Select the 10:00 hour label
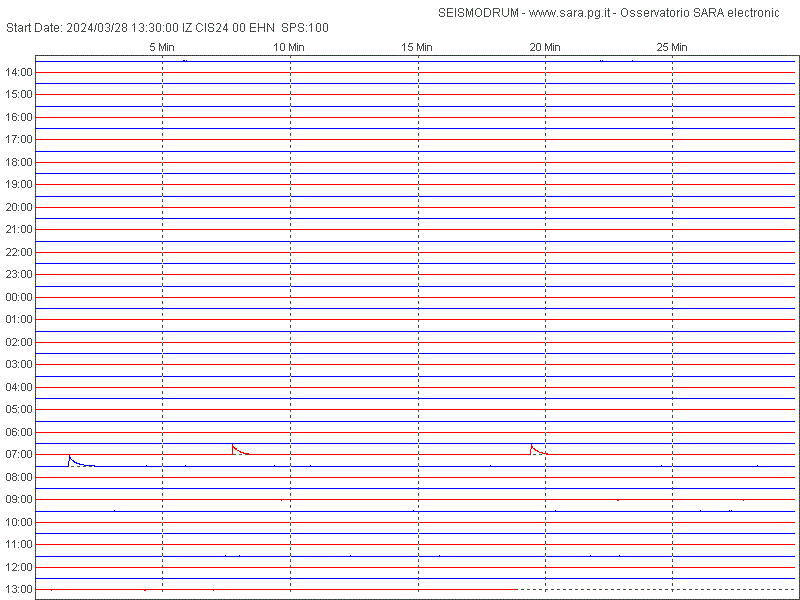 coord(19,522)
